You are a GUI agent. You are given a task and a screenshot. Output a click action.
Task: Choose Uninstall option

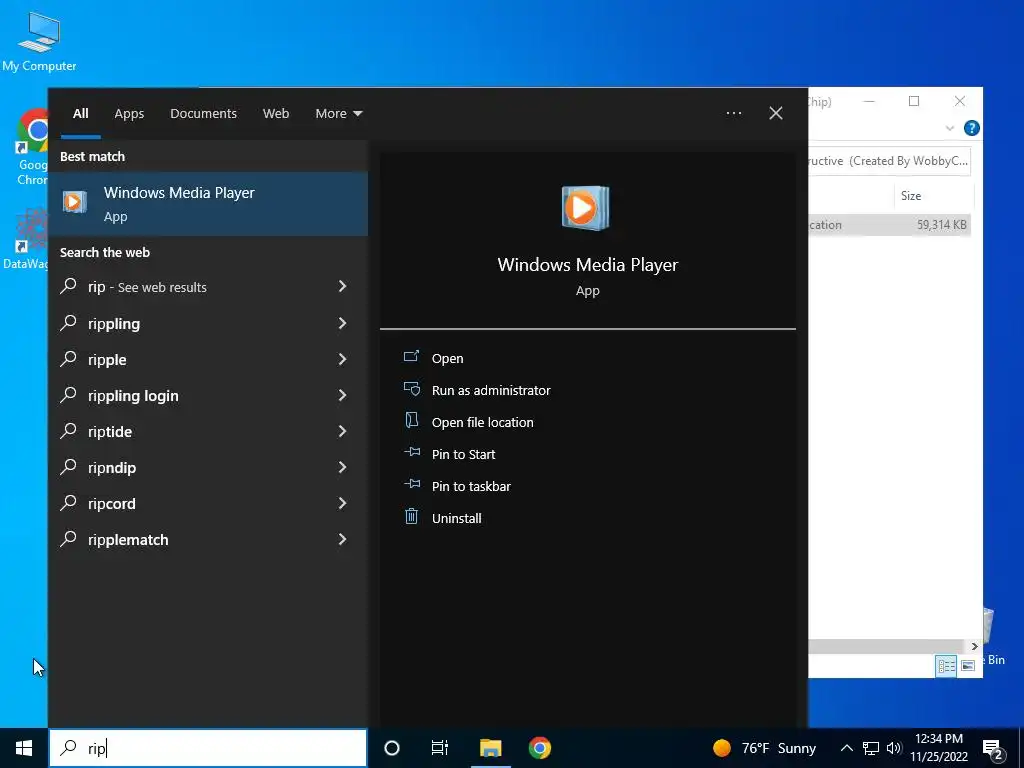pyautogui.click(x=456, y=518)
